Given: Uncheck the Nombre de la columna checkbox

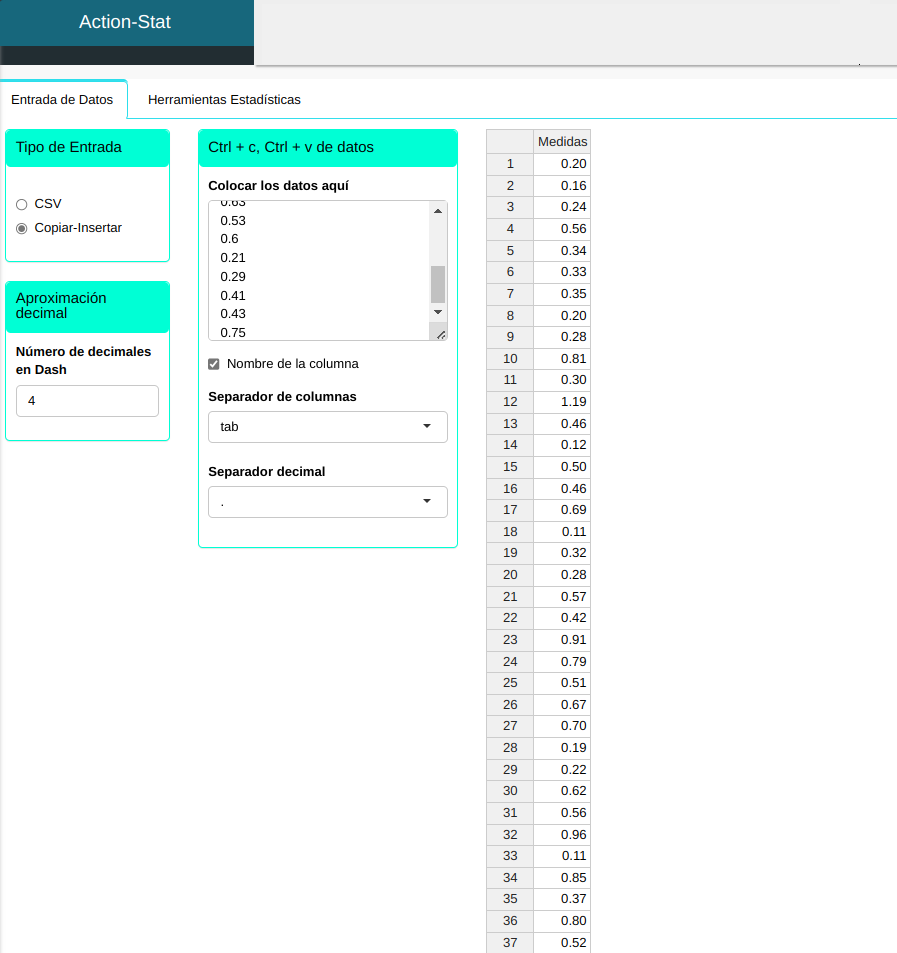Looking at the screenshot, I should pyautogui.click(x=214, y=364).
